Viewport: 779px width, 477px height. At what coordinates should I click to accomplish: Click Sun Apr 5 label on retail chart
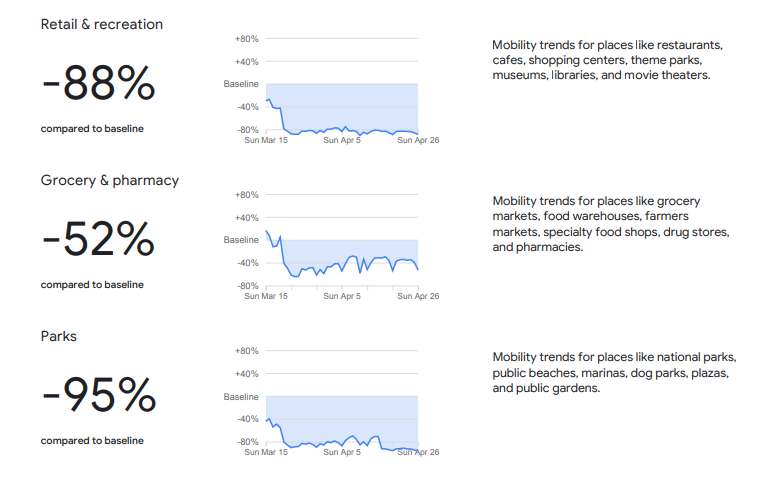[342, 140]
